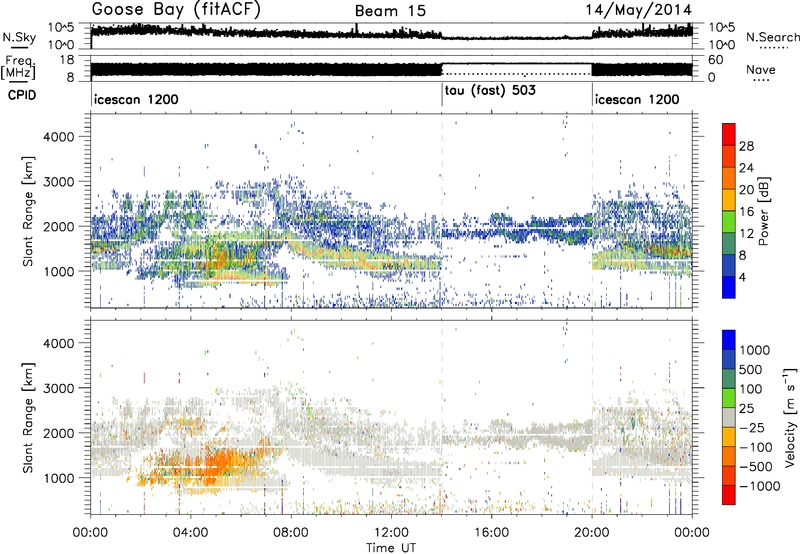Click the 'CPID' row label
Viewport: 800px width, 554px height.
click(x=22, y=95)
